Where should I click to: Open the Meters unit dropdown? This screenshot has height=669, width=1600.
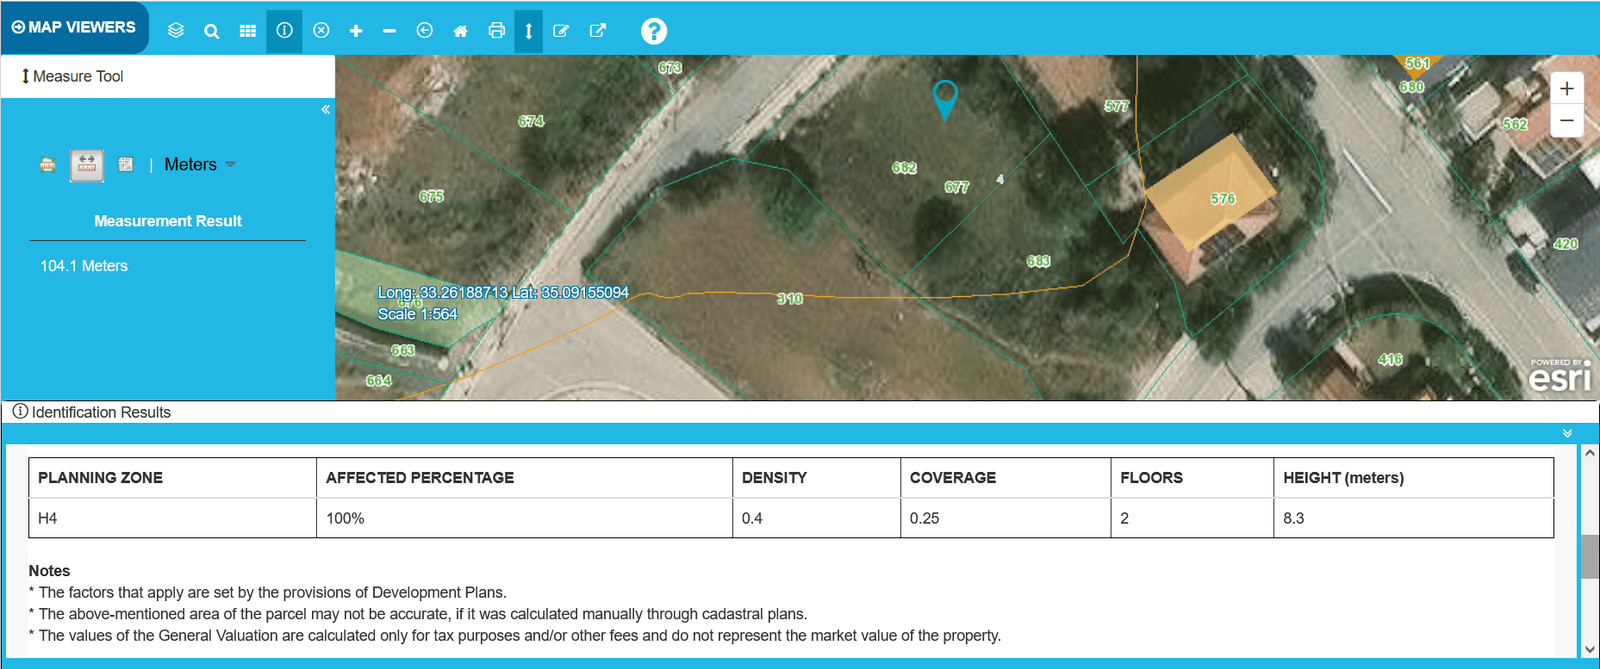[x=199, y=165]
